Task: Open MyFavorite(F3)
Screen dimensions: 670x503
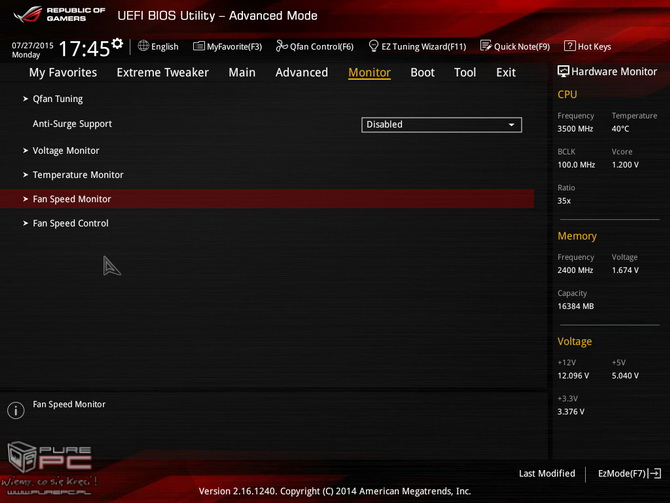Action: click(227, 46)
